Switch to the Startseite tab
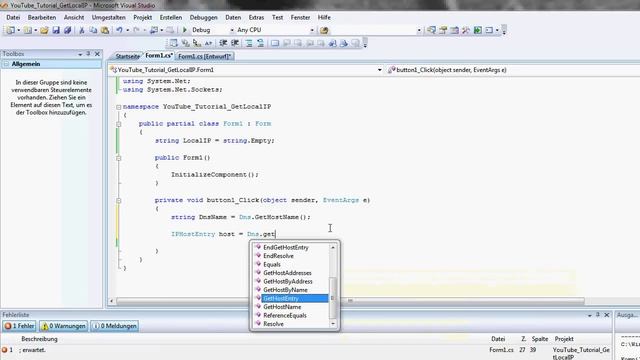The width and height of the screenshot is (640, 360). pyautogui.click(x=127, y=56)
